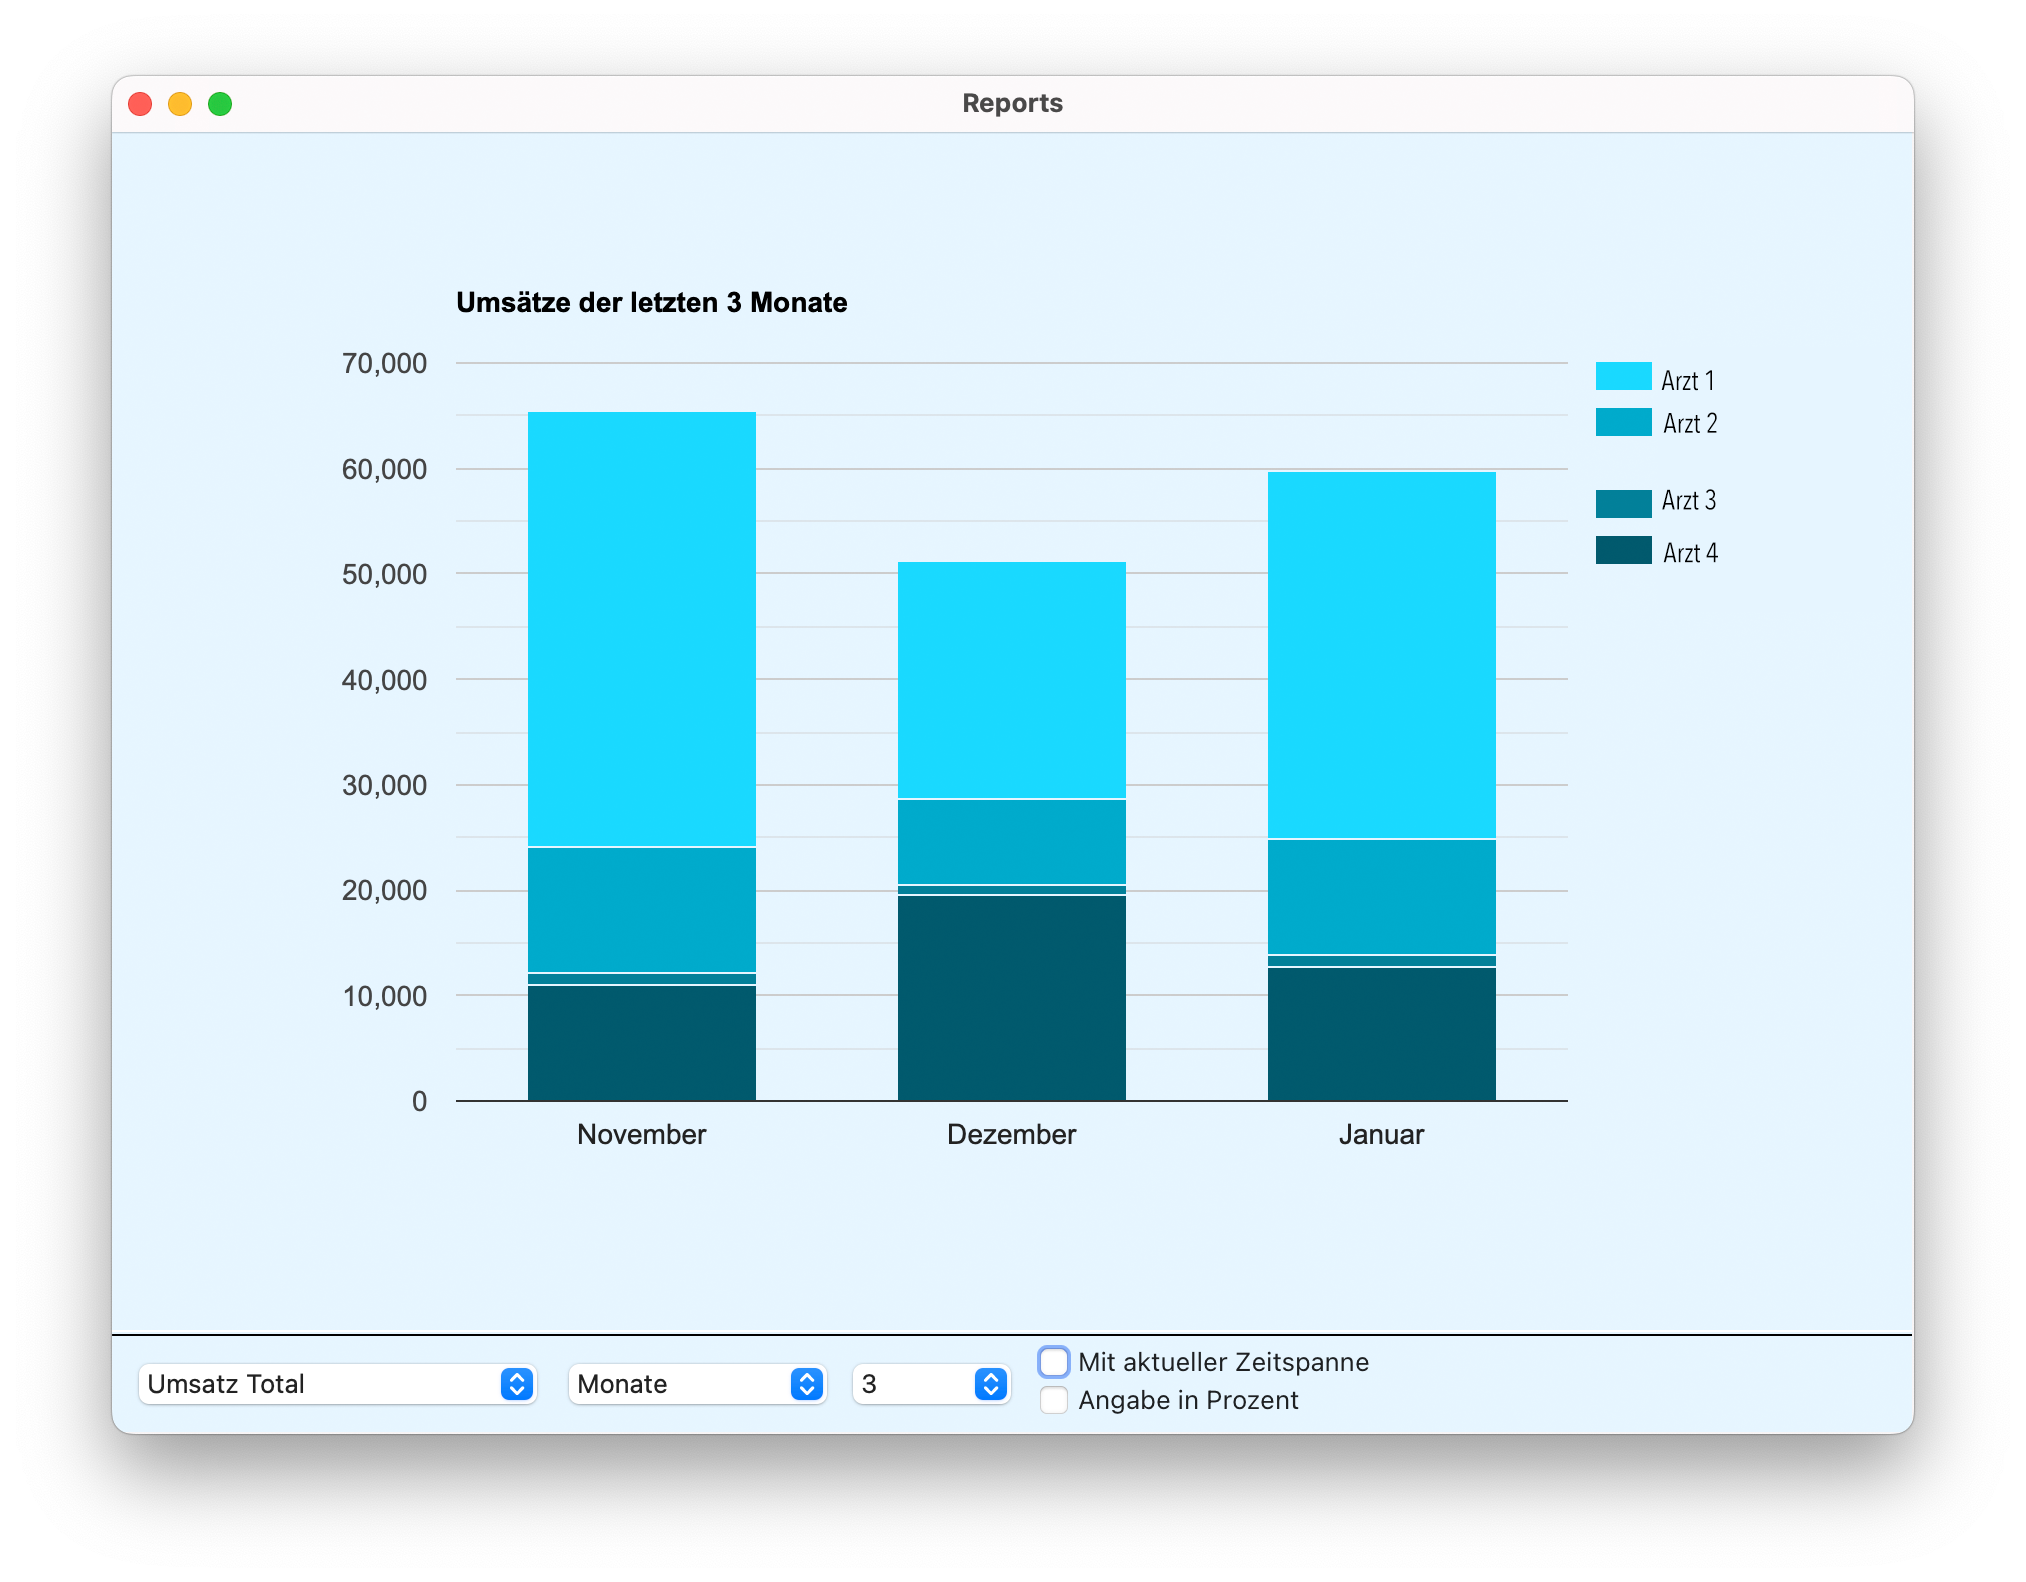The width and height of the screenshot is (2026, 1582).
Task: Click the November Arzt 1 bar segment
Action: 641,630
